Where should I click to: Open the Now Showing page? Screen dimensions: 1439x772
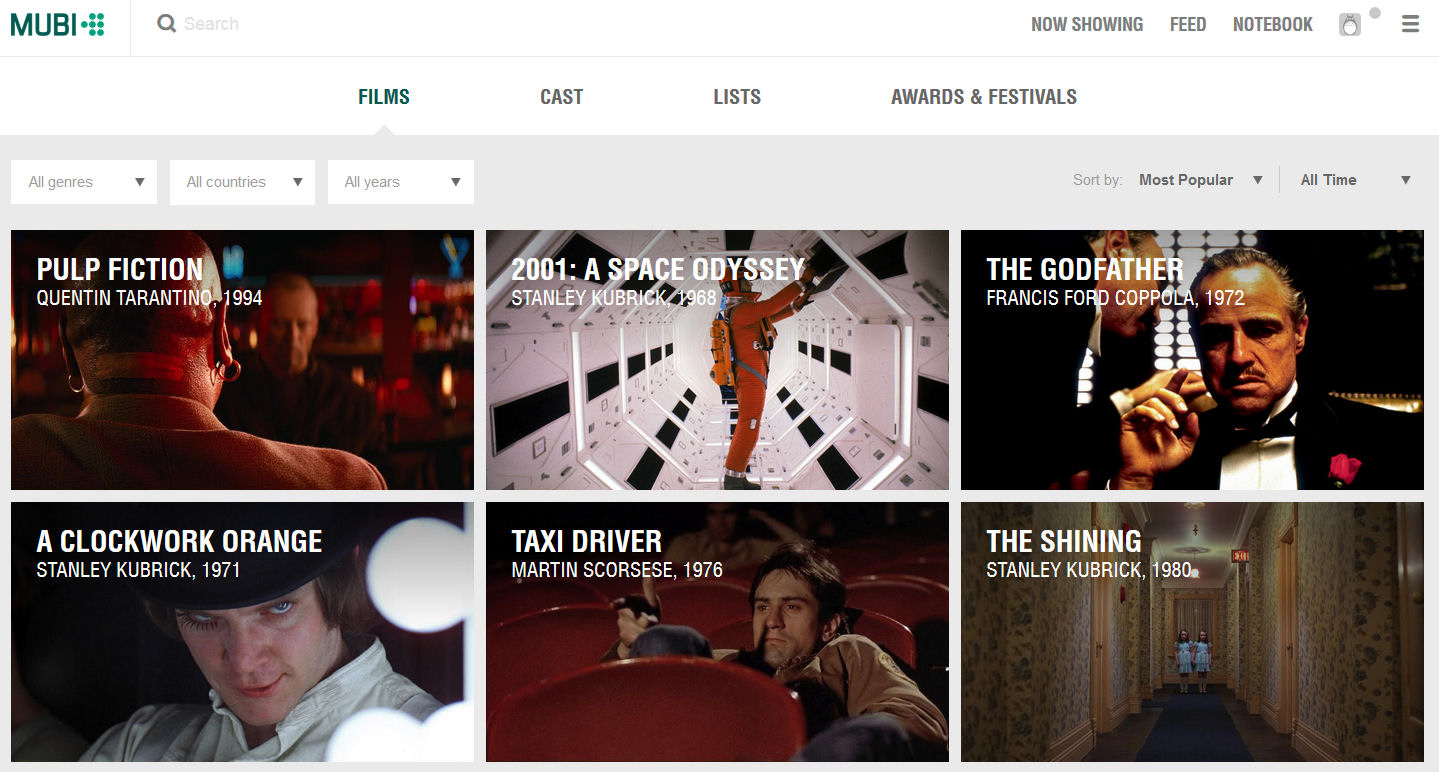pyautogui.click(x=1087, y=24)
